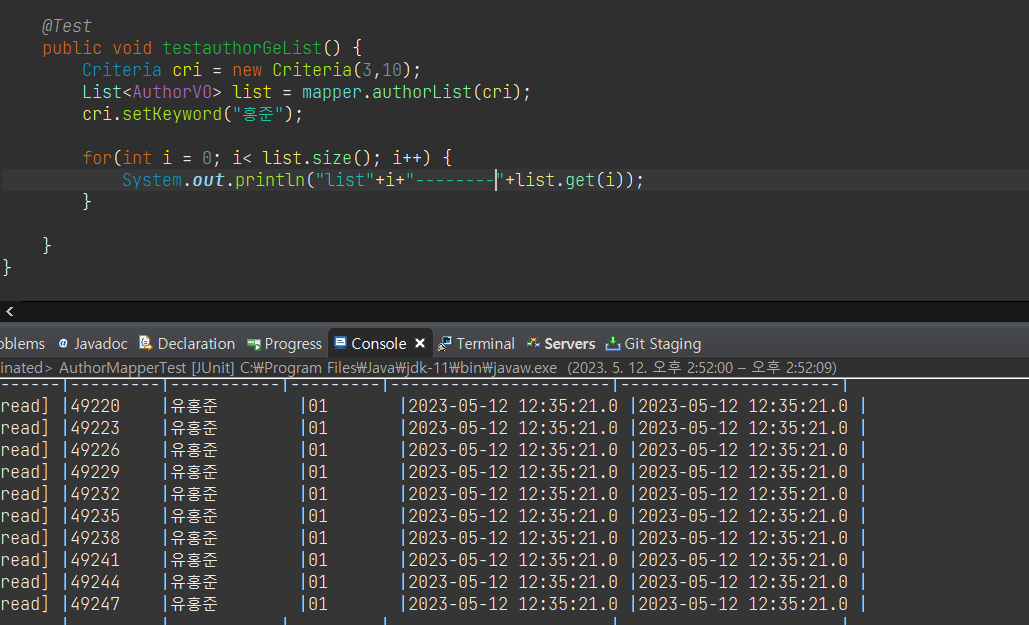The height and width of the screenshot is (625, 1029).
Task: Click the AuthorMapperTest [JUnit] launch description
Action: [x=146, y=368]
